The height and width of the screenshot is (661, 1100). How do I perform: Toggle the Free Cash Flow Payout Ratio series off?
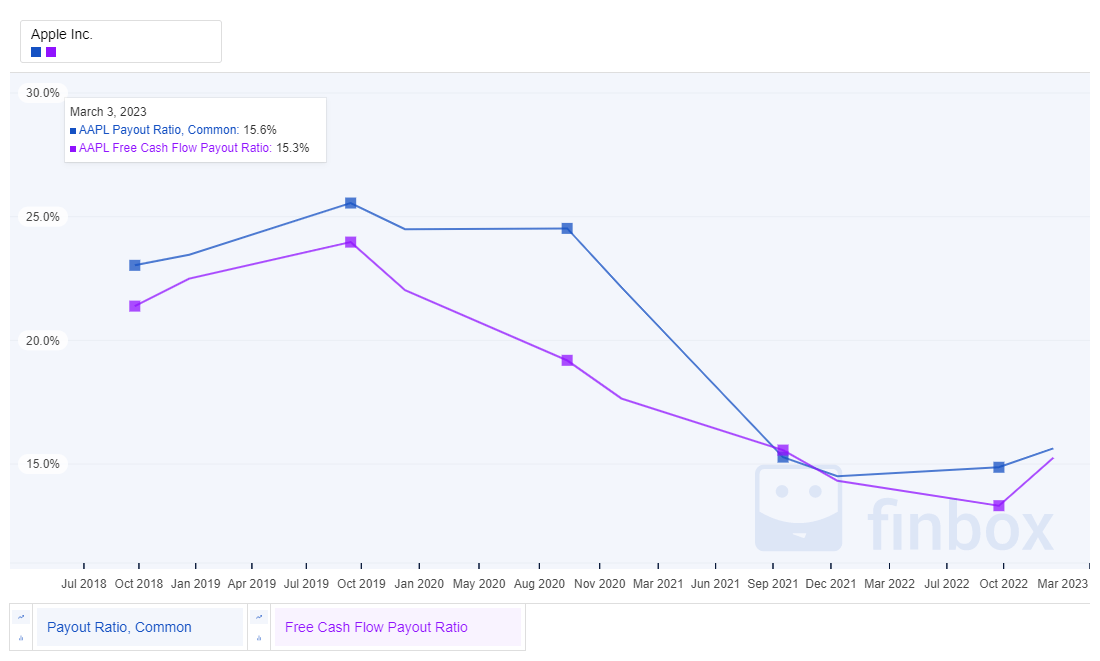coord(50,50)
